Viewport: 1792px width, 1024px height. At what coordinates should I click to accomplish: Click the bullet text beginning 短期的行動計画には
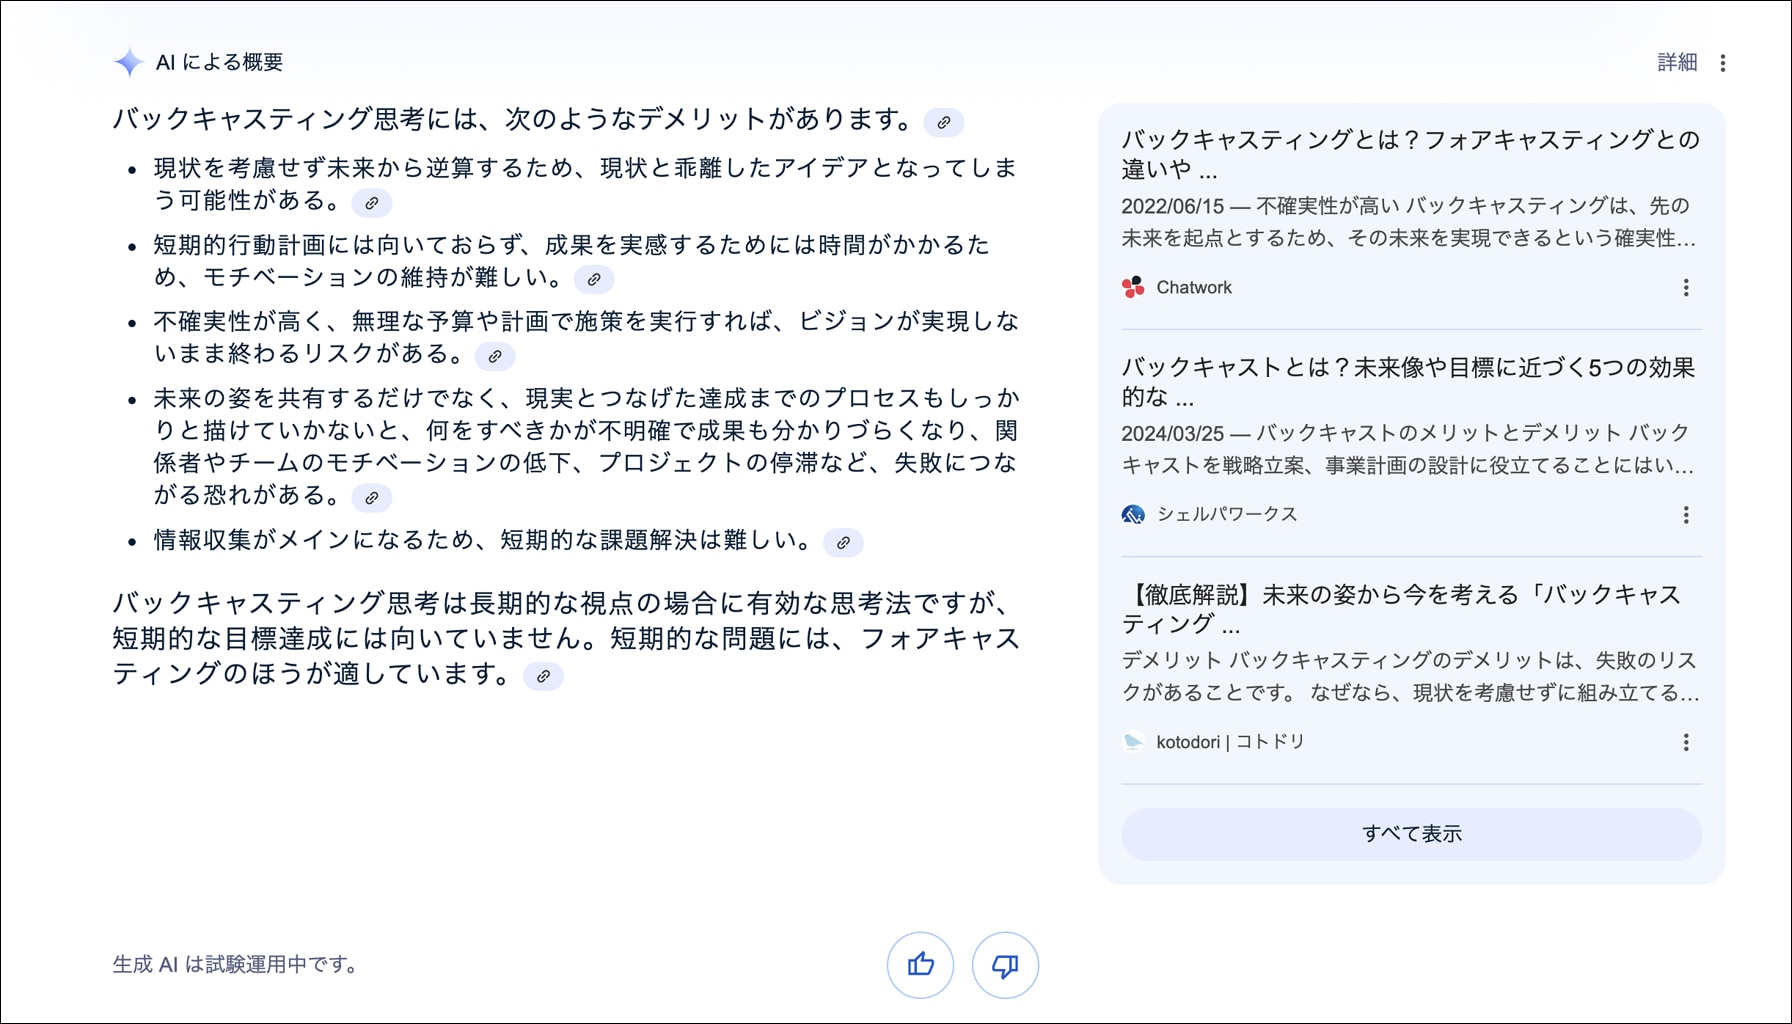coord(571,260)
